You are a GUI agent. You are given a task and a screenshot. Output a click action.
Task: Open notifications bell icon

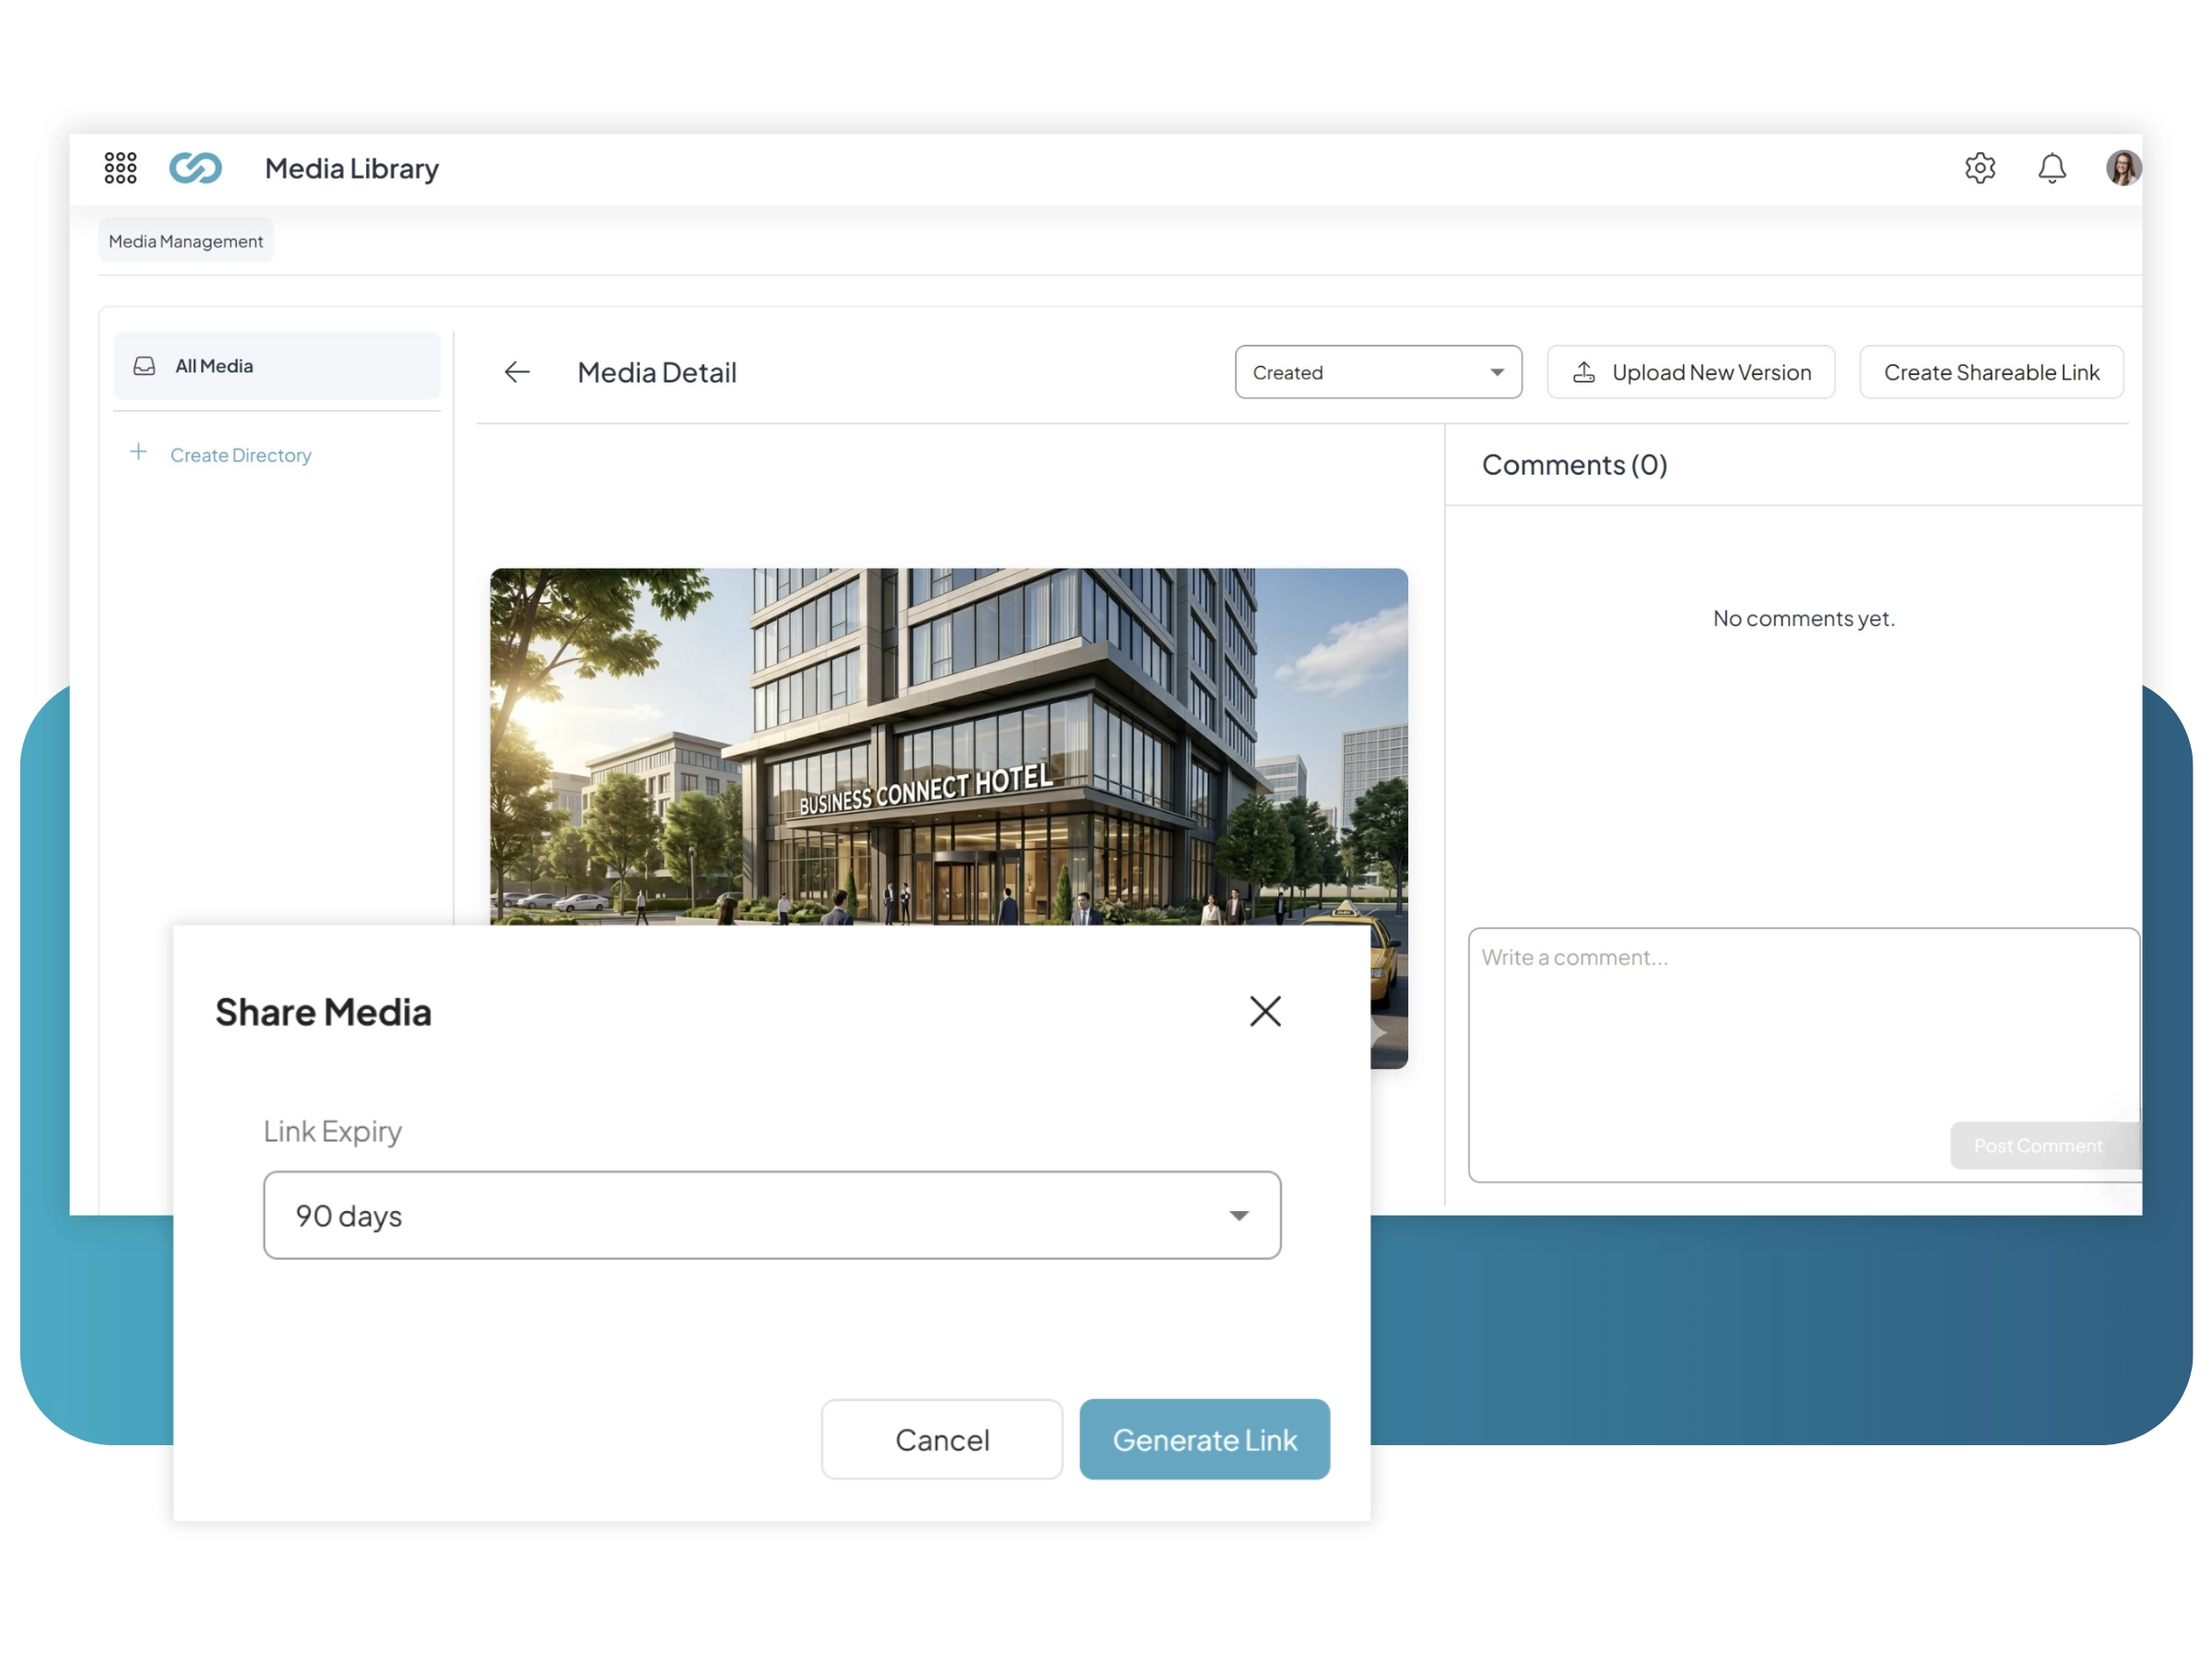[x=2051, y=168]
